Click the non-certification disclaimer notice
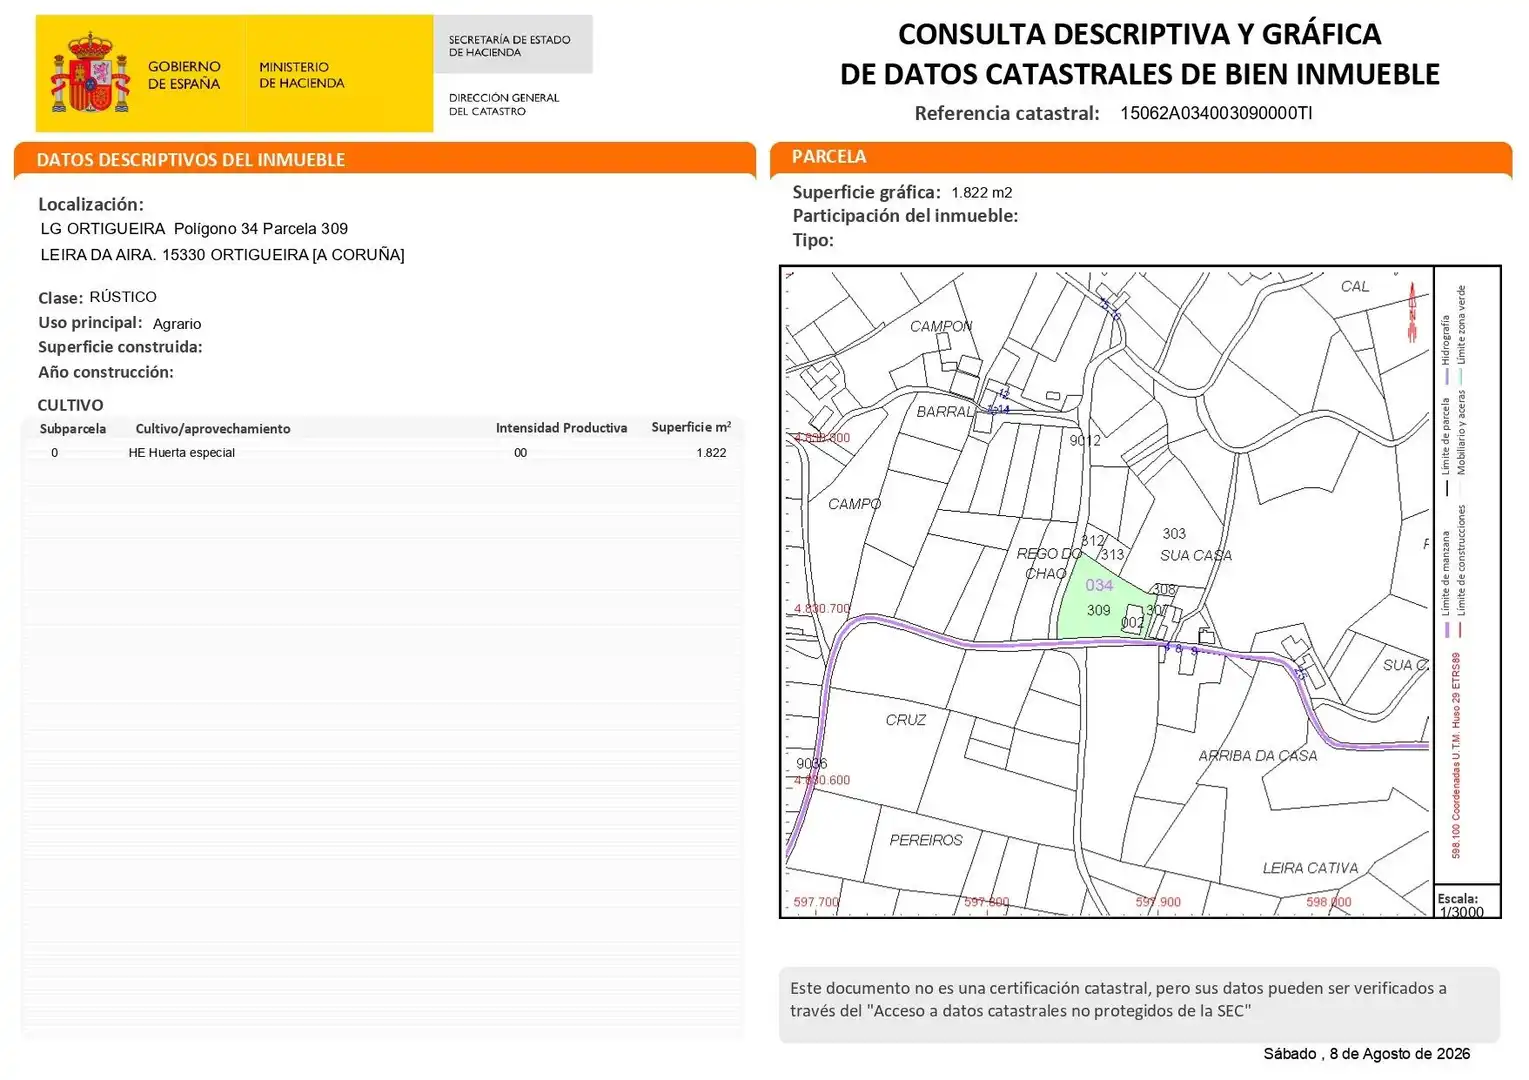The image size is (1529, 1080). coord(1139,1004)
